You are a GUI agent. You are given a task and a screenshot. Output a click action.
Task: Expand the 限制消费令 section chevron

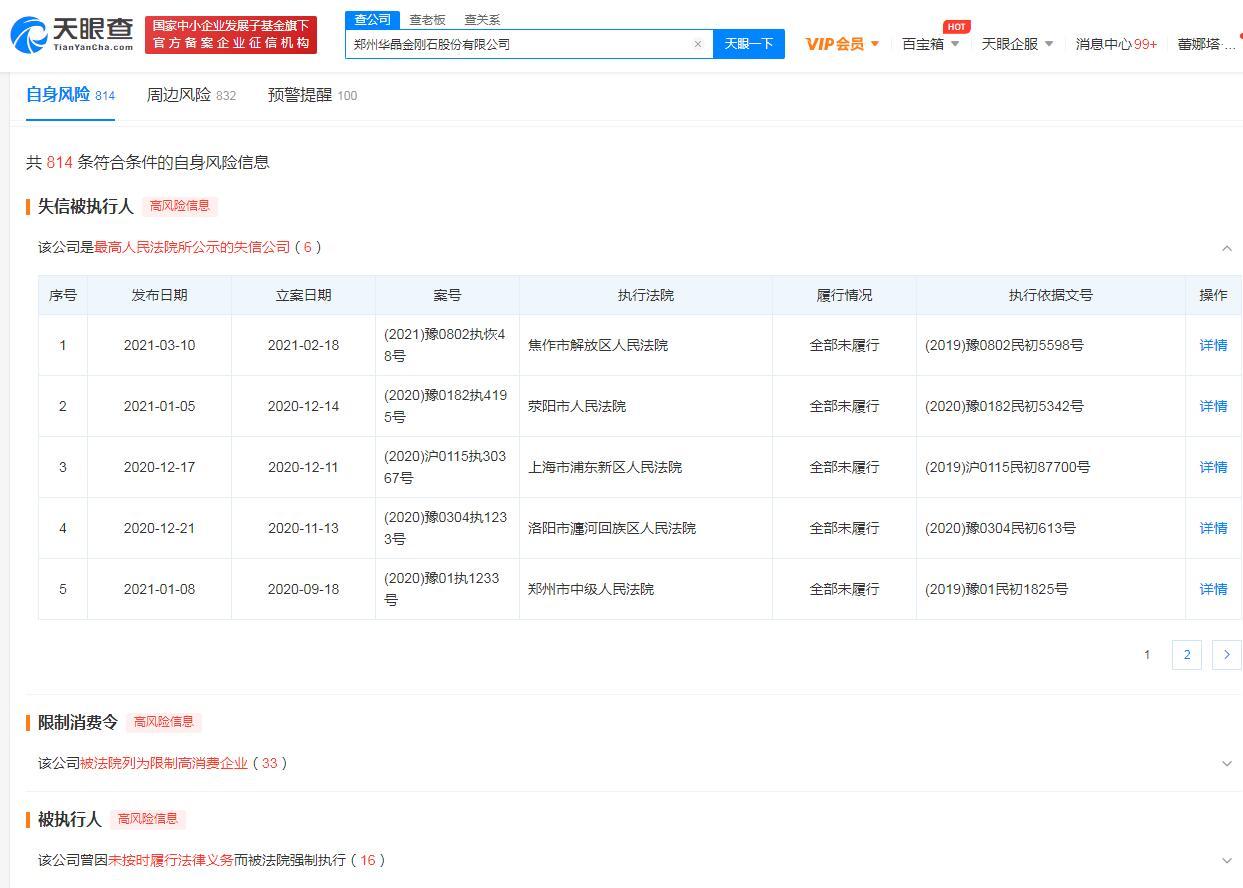[x=1227, y=764]
